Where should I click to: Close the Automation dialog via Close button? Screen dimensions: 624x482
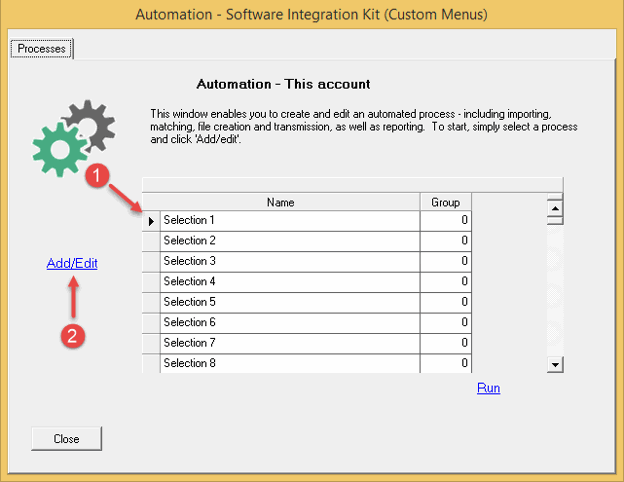tap(66, 439)
